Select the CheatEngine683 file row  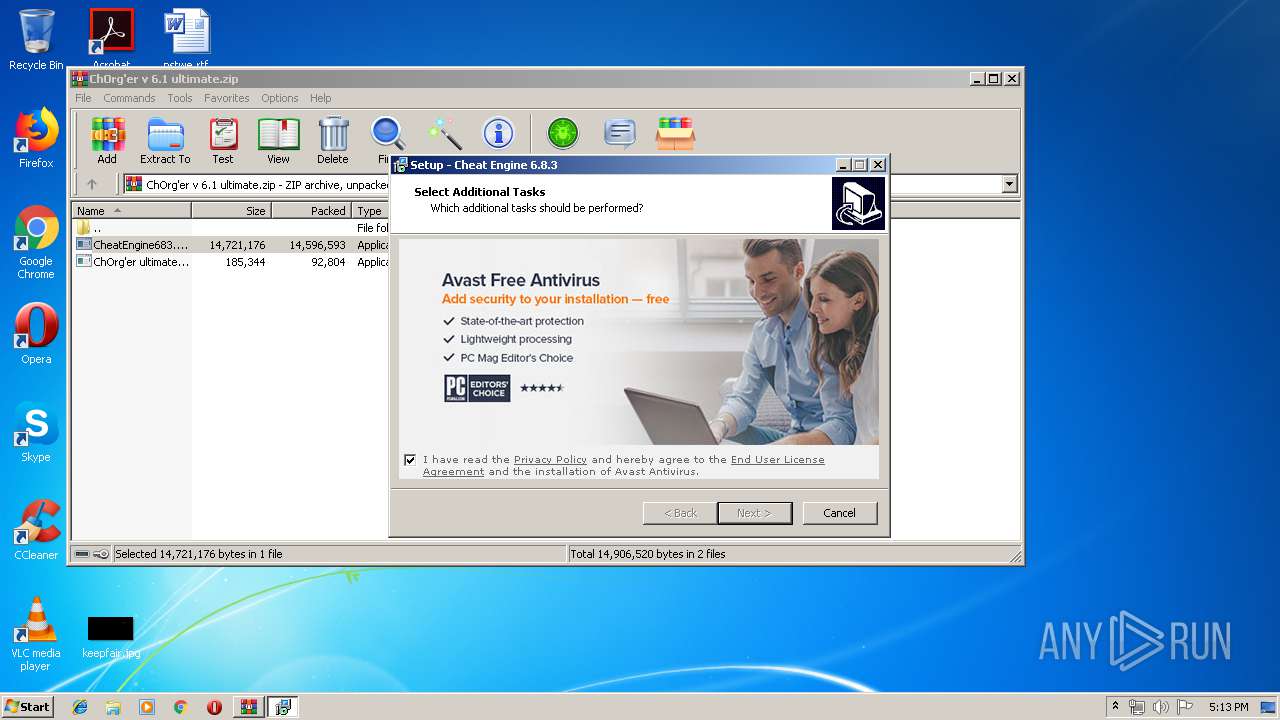pyautogui.click(x=232, y=244)
